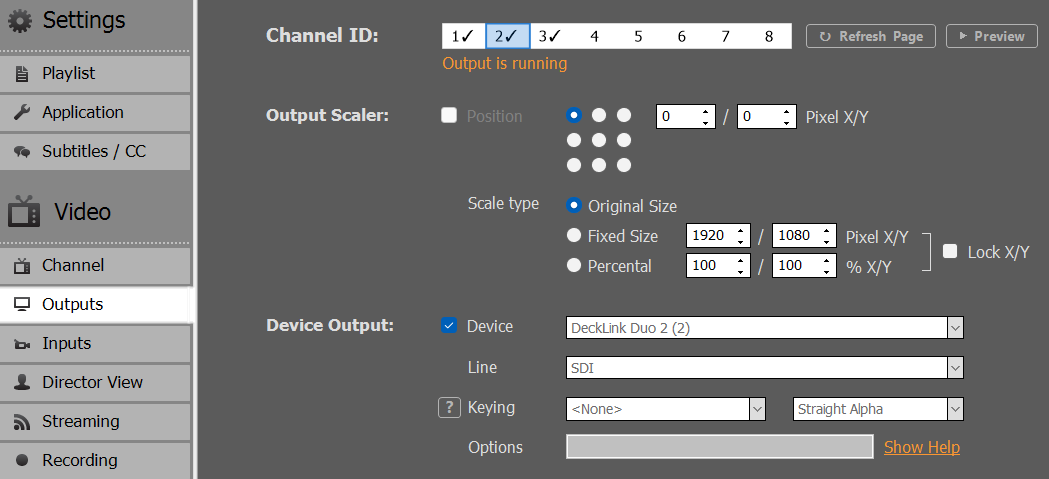Click the Inputs camera icon
Image resolution: width=1049 pixels, height=479 pixels.
[22, 344]
